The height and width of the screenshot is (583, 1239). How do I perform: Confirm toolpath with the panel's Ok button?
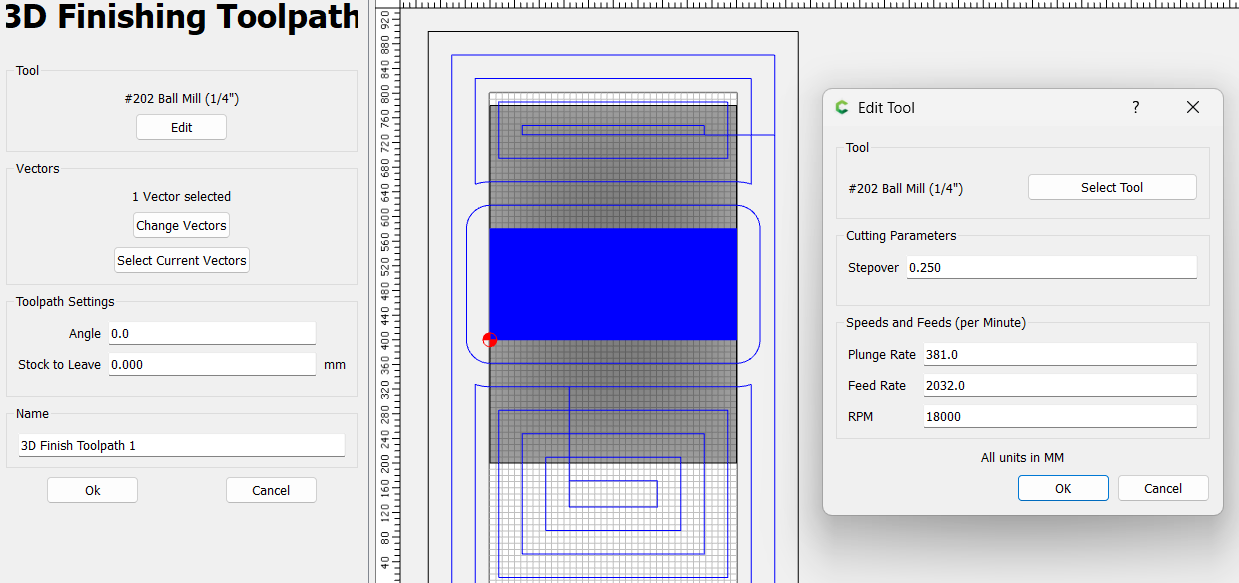tap(92, 490)
